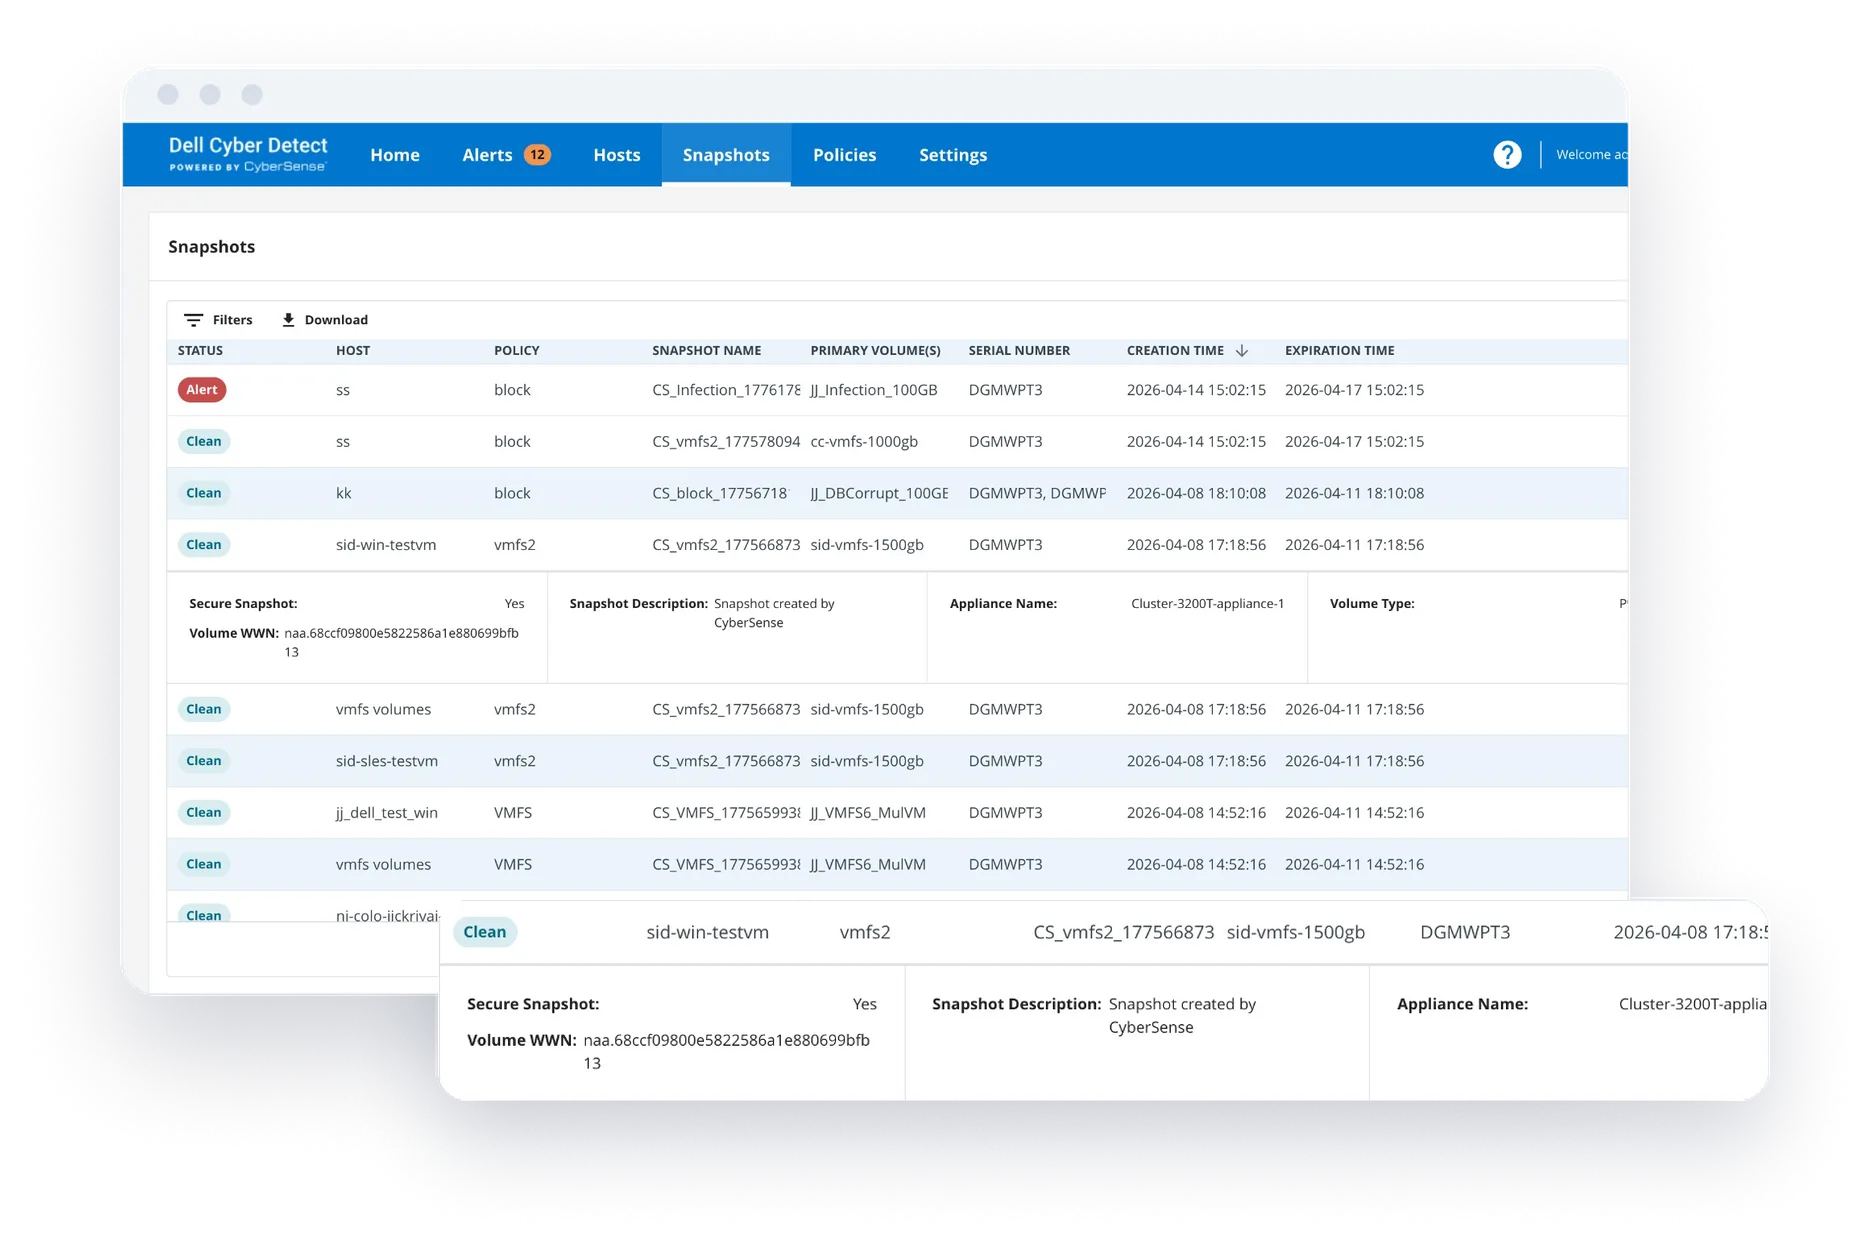Sort by the POLICY column header
The width and height of the screenshot is (1866, 1239).
(516, 351)
